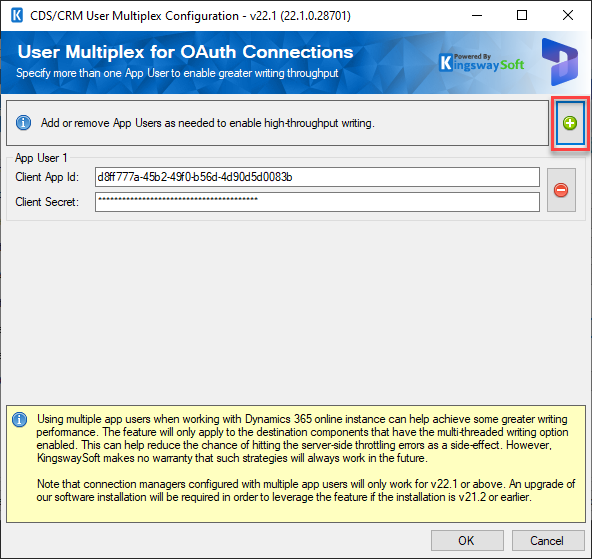Click the "User Multiplex for OAuth Connections" heading
The height and width of the screenshot is (559, 592).
(185, 52)
